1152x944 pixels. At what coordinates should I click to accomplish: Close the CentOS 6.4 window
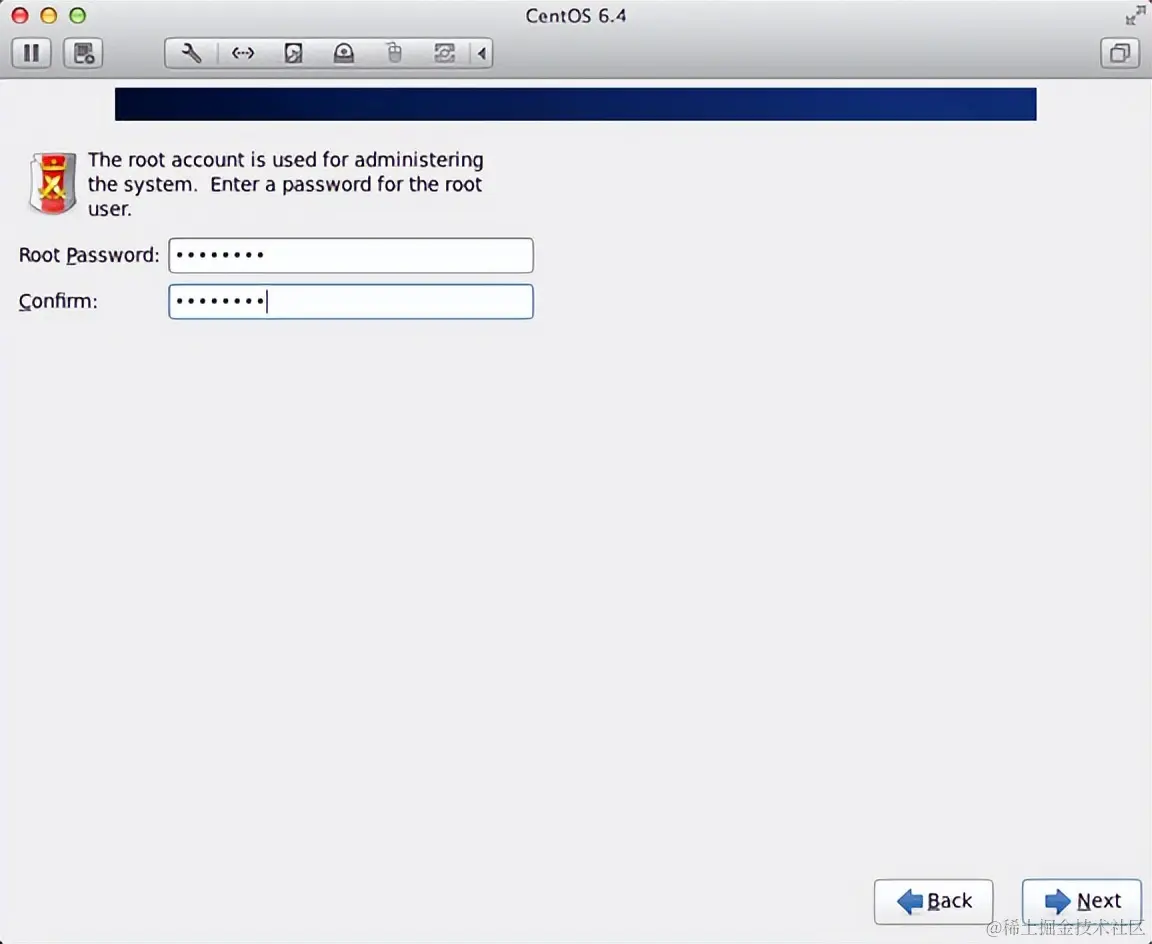tap(20, 15)
